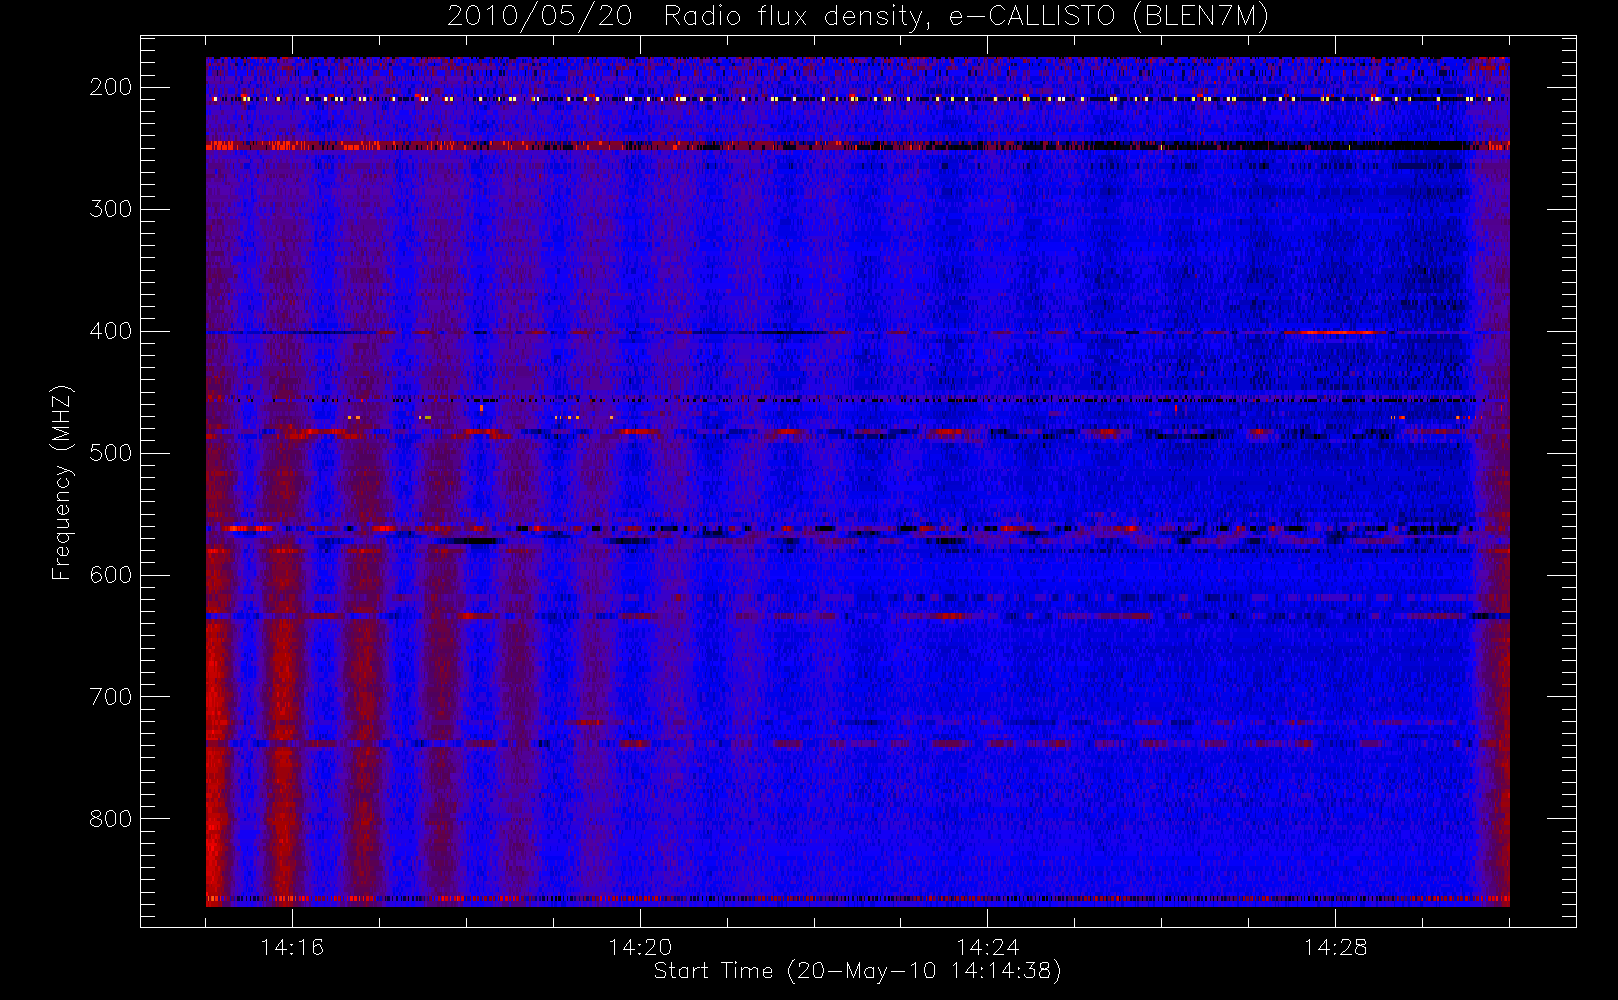
Task: Click the 600 frequency tick label
Action: (x=111, y=575)
